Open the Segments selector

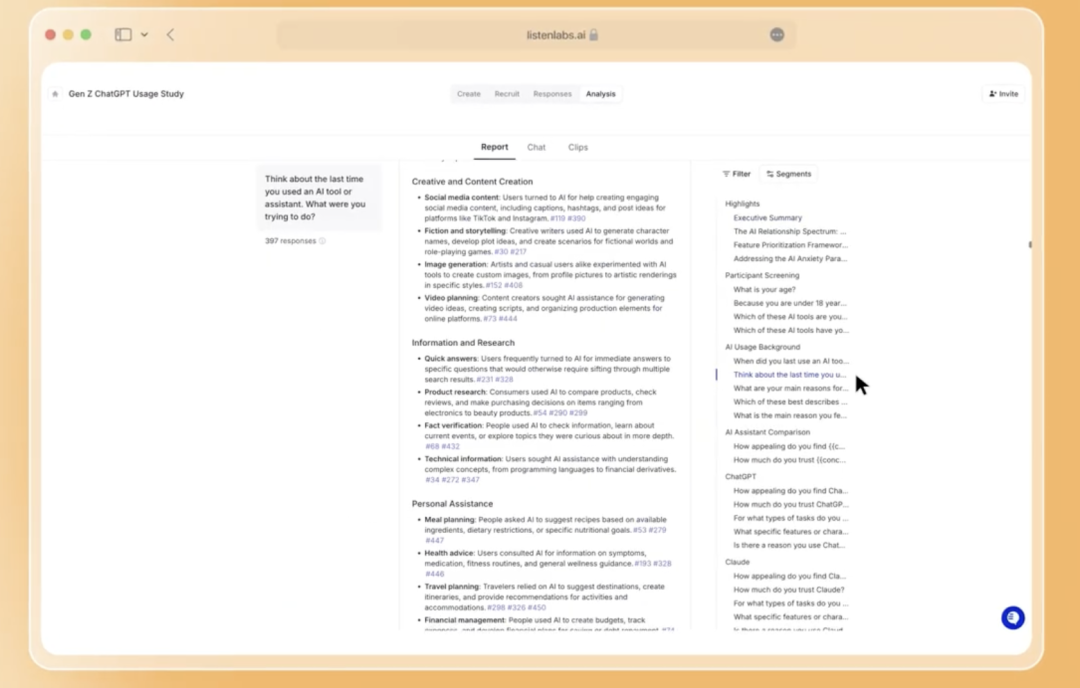click(x=789, y=174)
